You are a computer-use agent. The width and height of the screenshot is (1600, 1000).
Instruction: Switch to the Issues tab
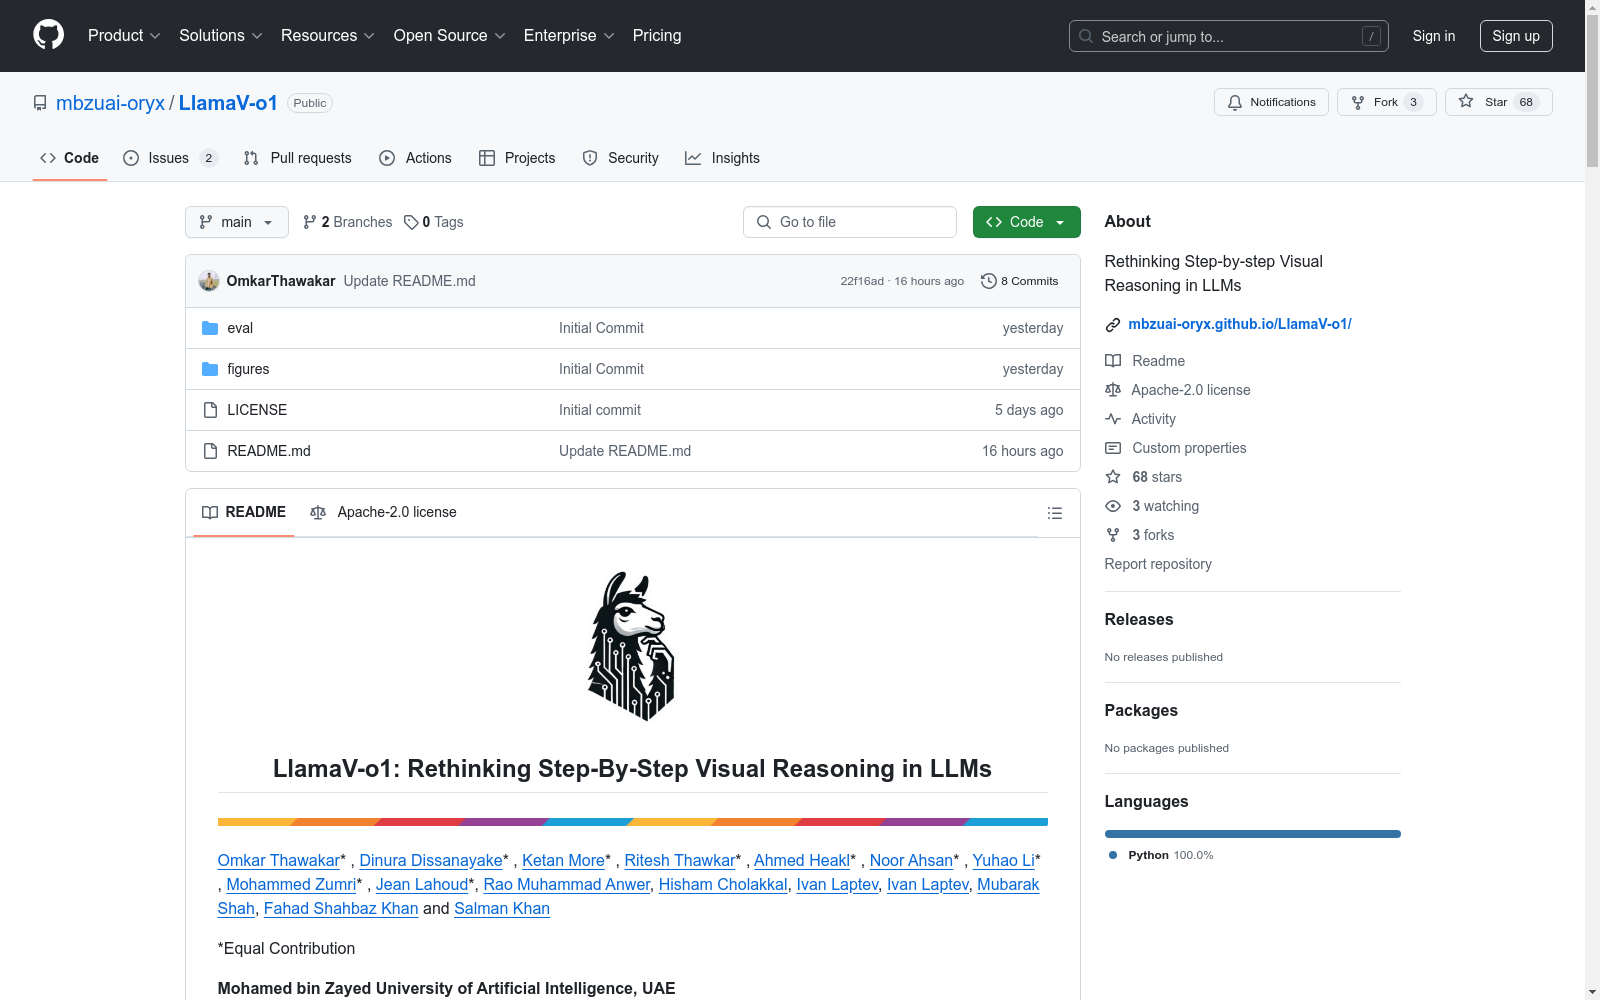[x=170, y=158]
